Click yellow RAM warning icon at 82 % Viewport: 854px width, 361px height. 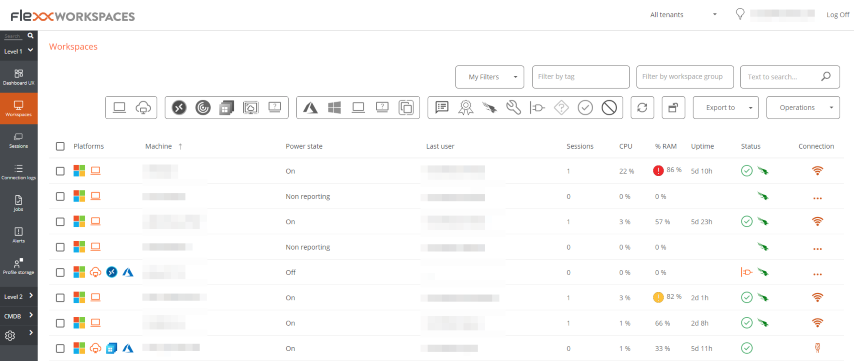[x=658, y=297]
